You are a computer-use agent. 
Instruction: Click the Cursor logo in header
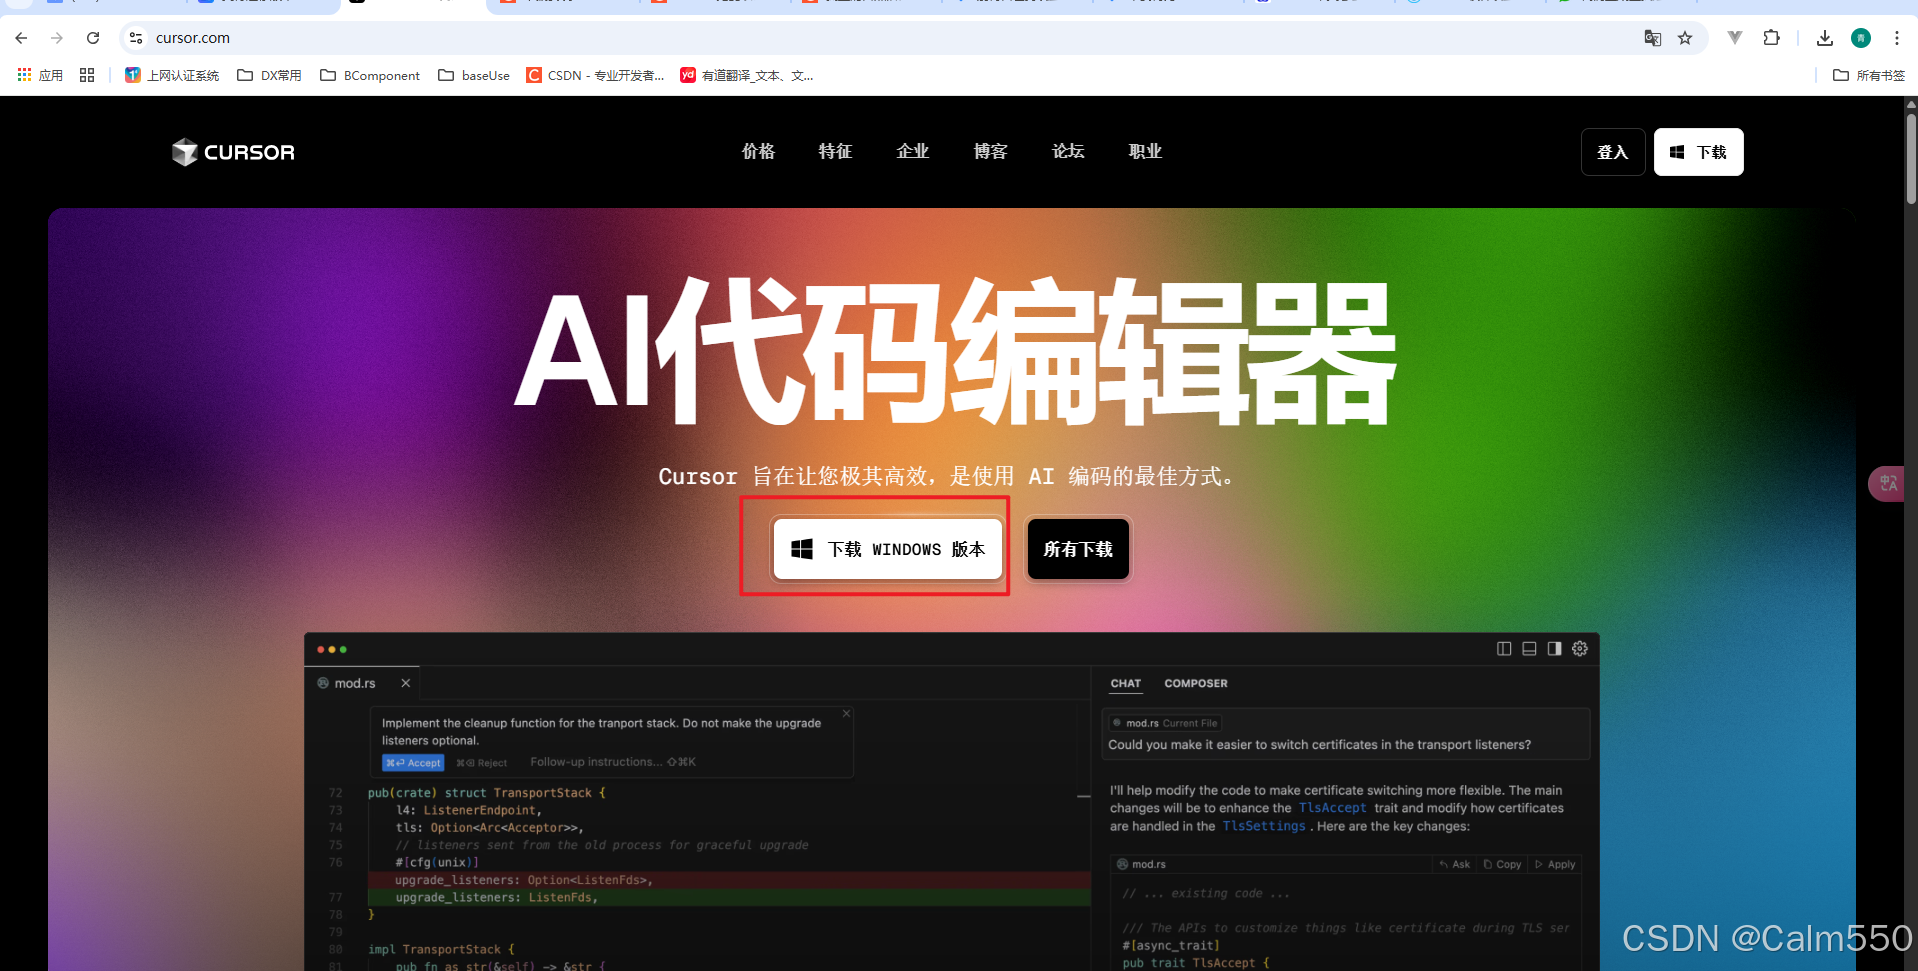(233, 152)
